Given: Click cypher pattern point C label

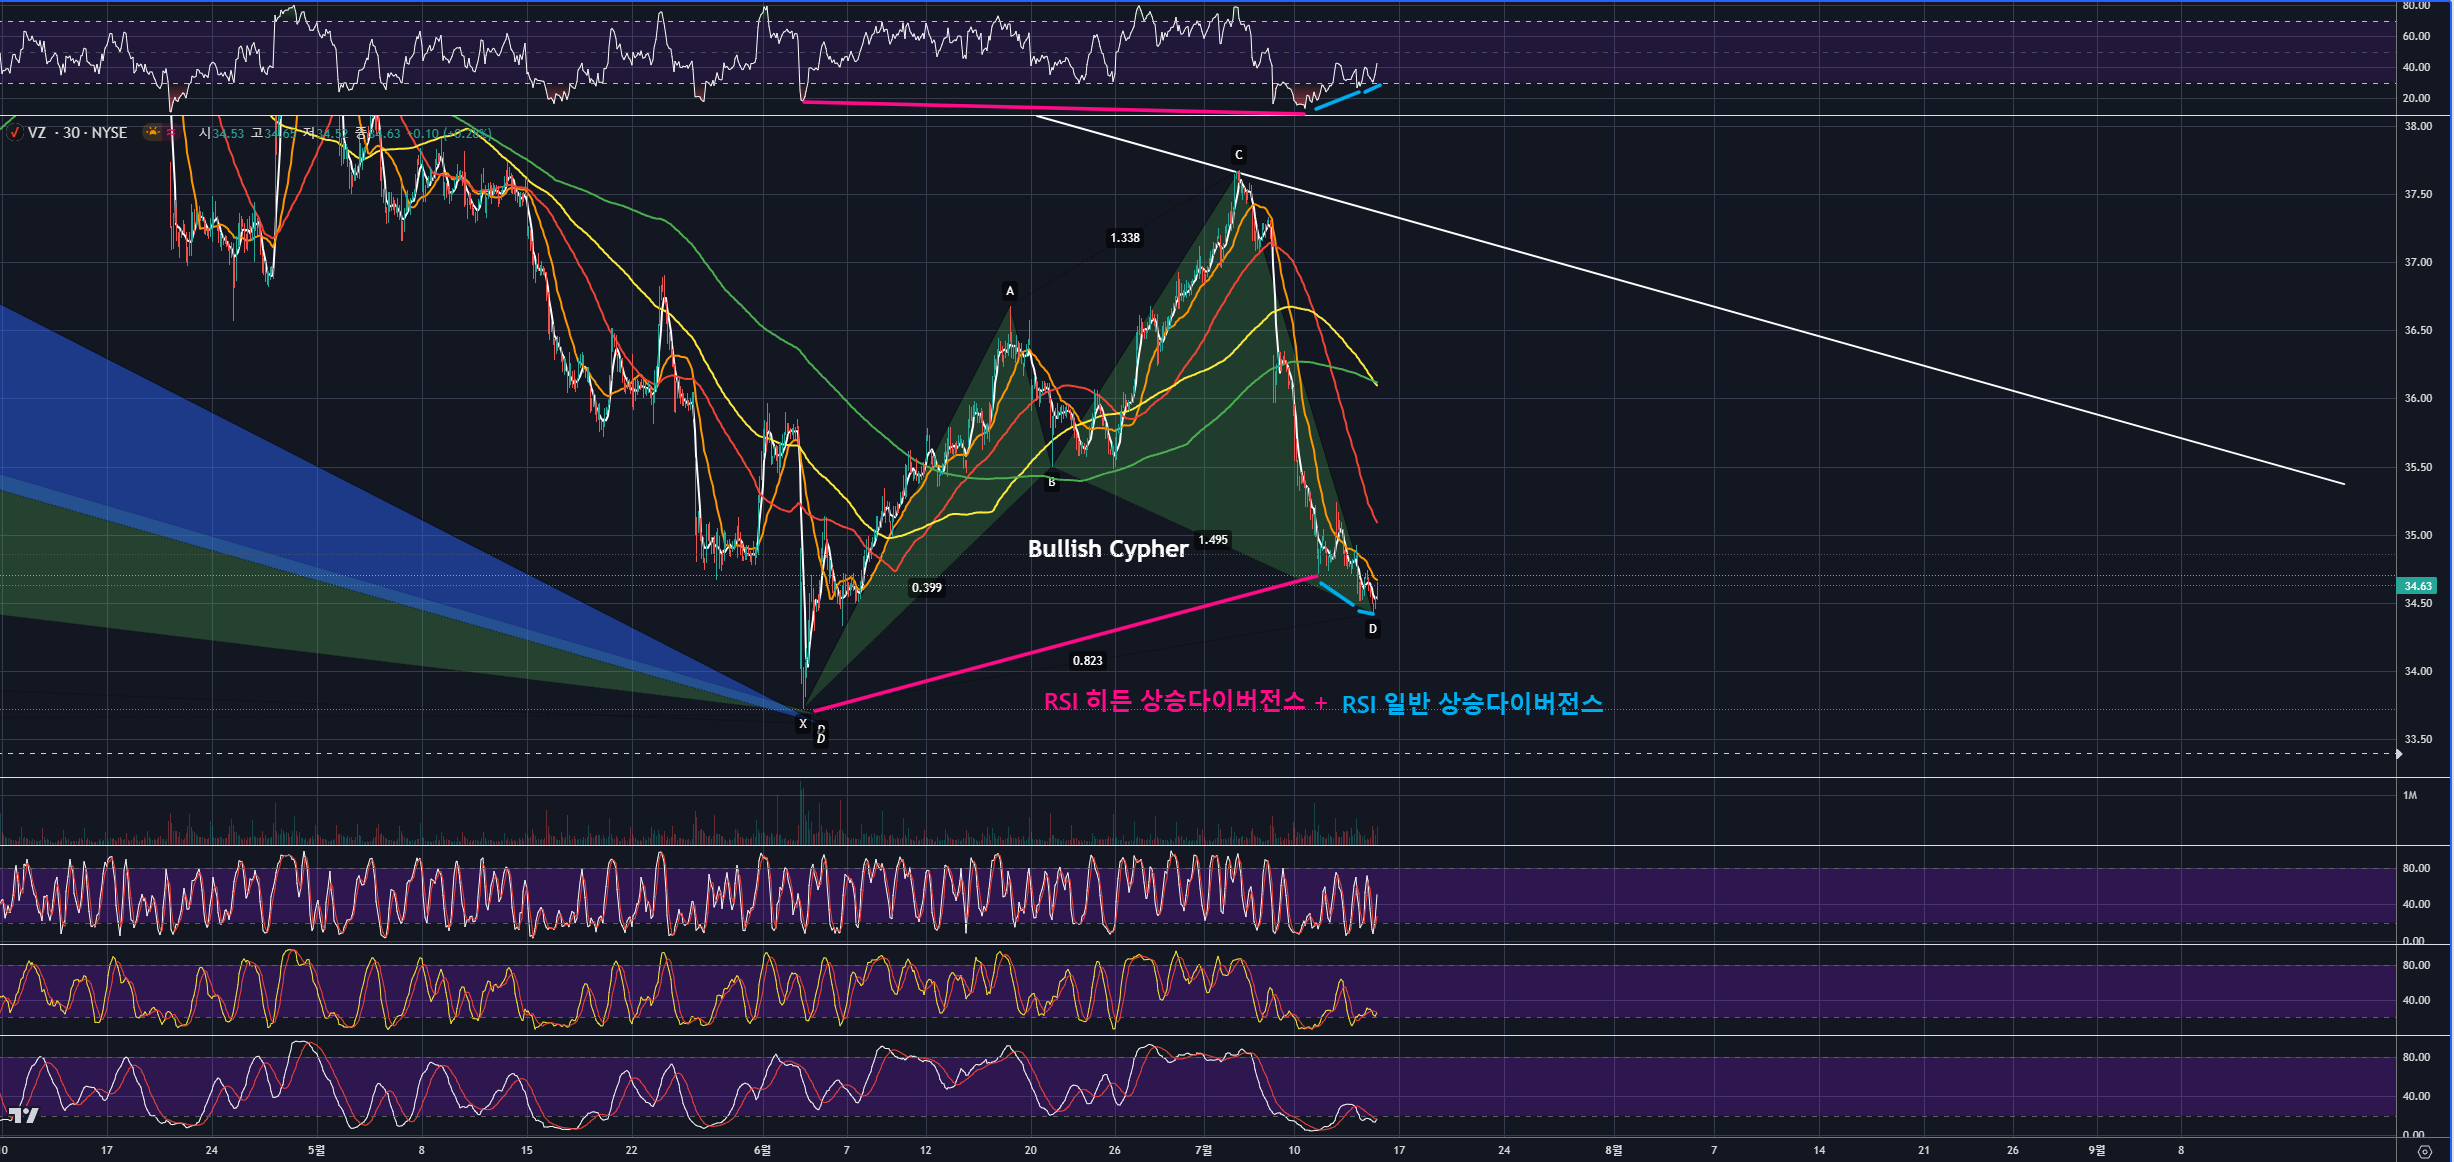Looking at the screenshot, I should (x=1238, y=155).
